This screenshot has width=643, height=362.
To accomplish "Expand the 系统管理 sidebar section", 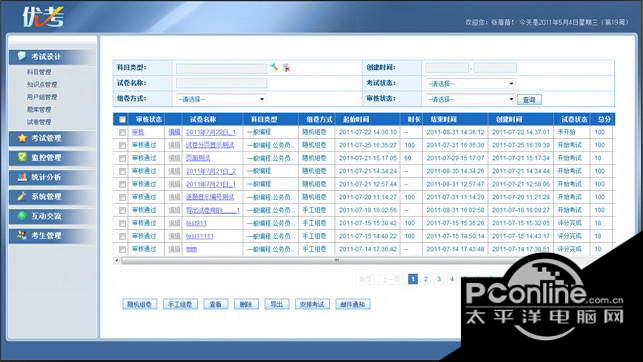I will point(52,196).
